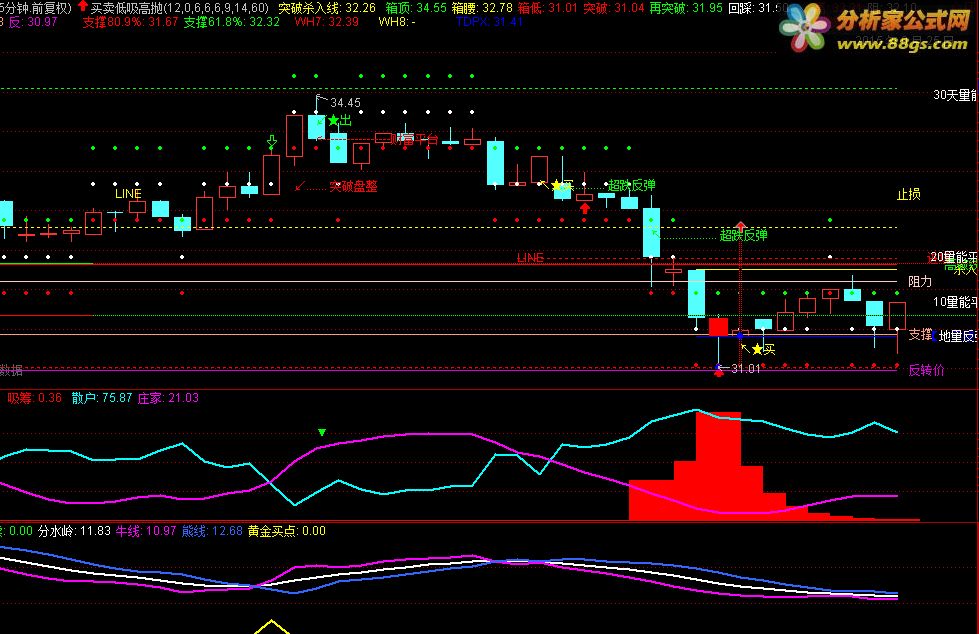Image resolution: width=979 pixels, height=634 pixels.
Task: Select the 黄金买点: 0.00 readout
Action: pos(287,531)
